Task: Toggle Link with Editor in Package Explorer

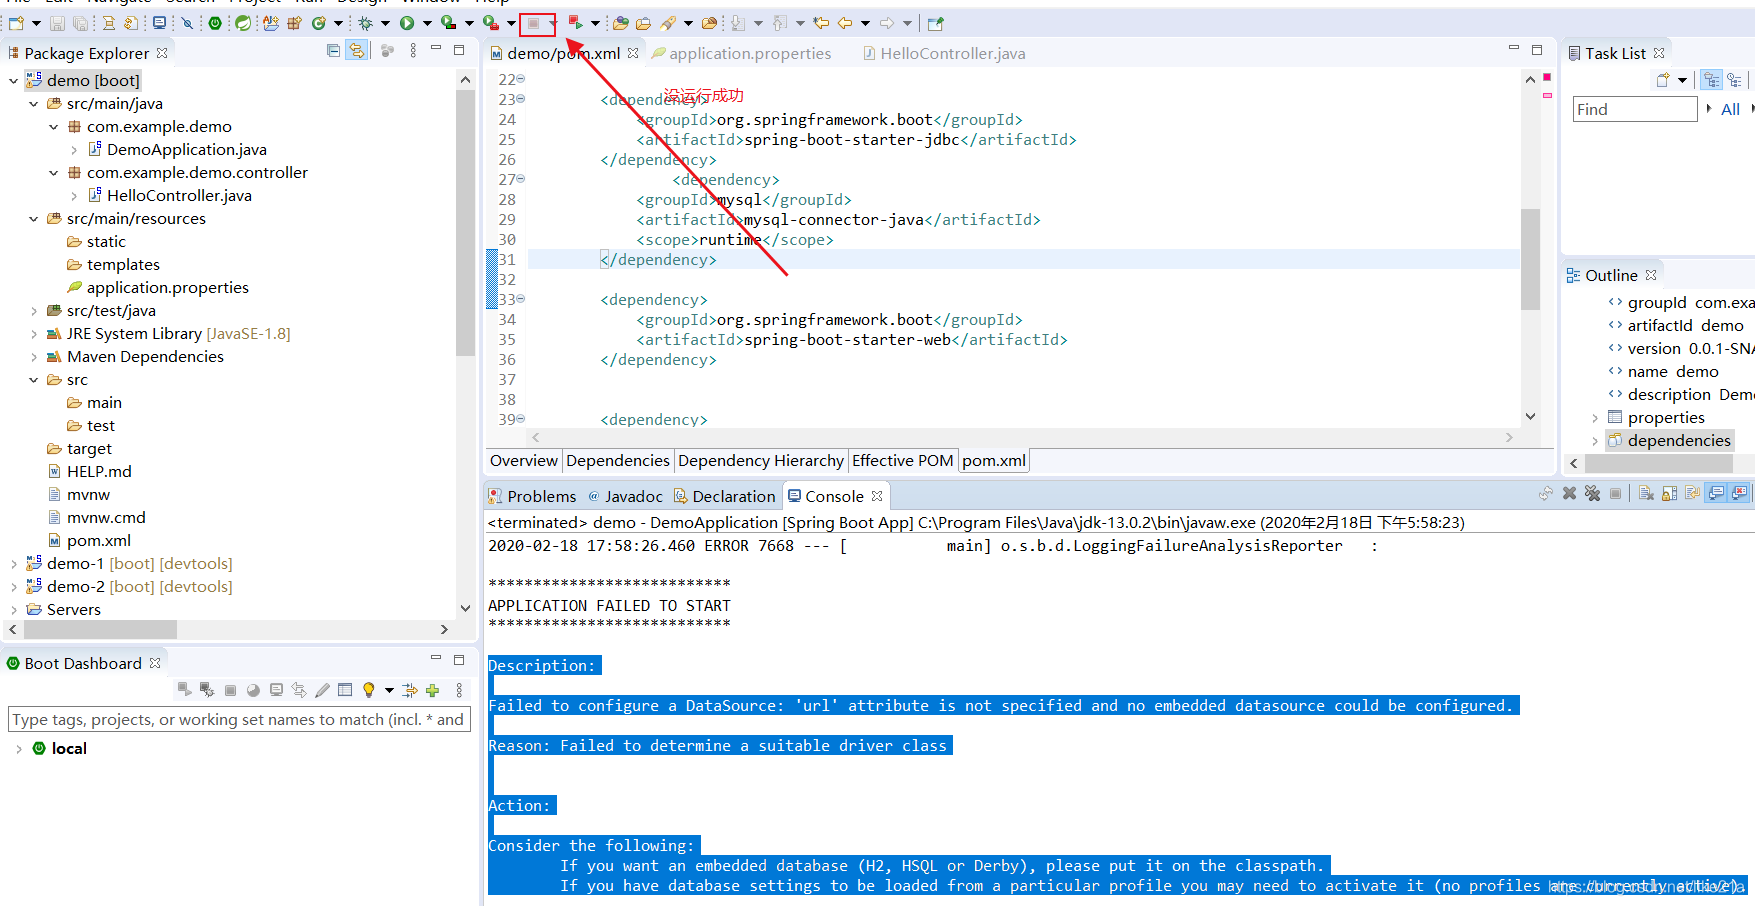Action: [357, 50]
